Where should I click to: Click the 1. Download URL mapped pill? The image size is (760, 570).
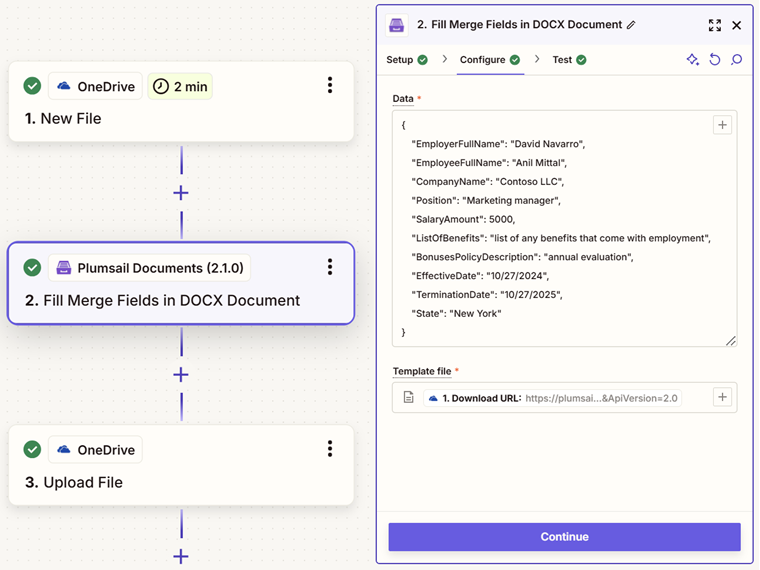pyautogui.click(x=553, y=398)
